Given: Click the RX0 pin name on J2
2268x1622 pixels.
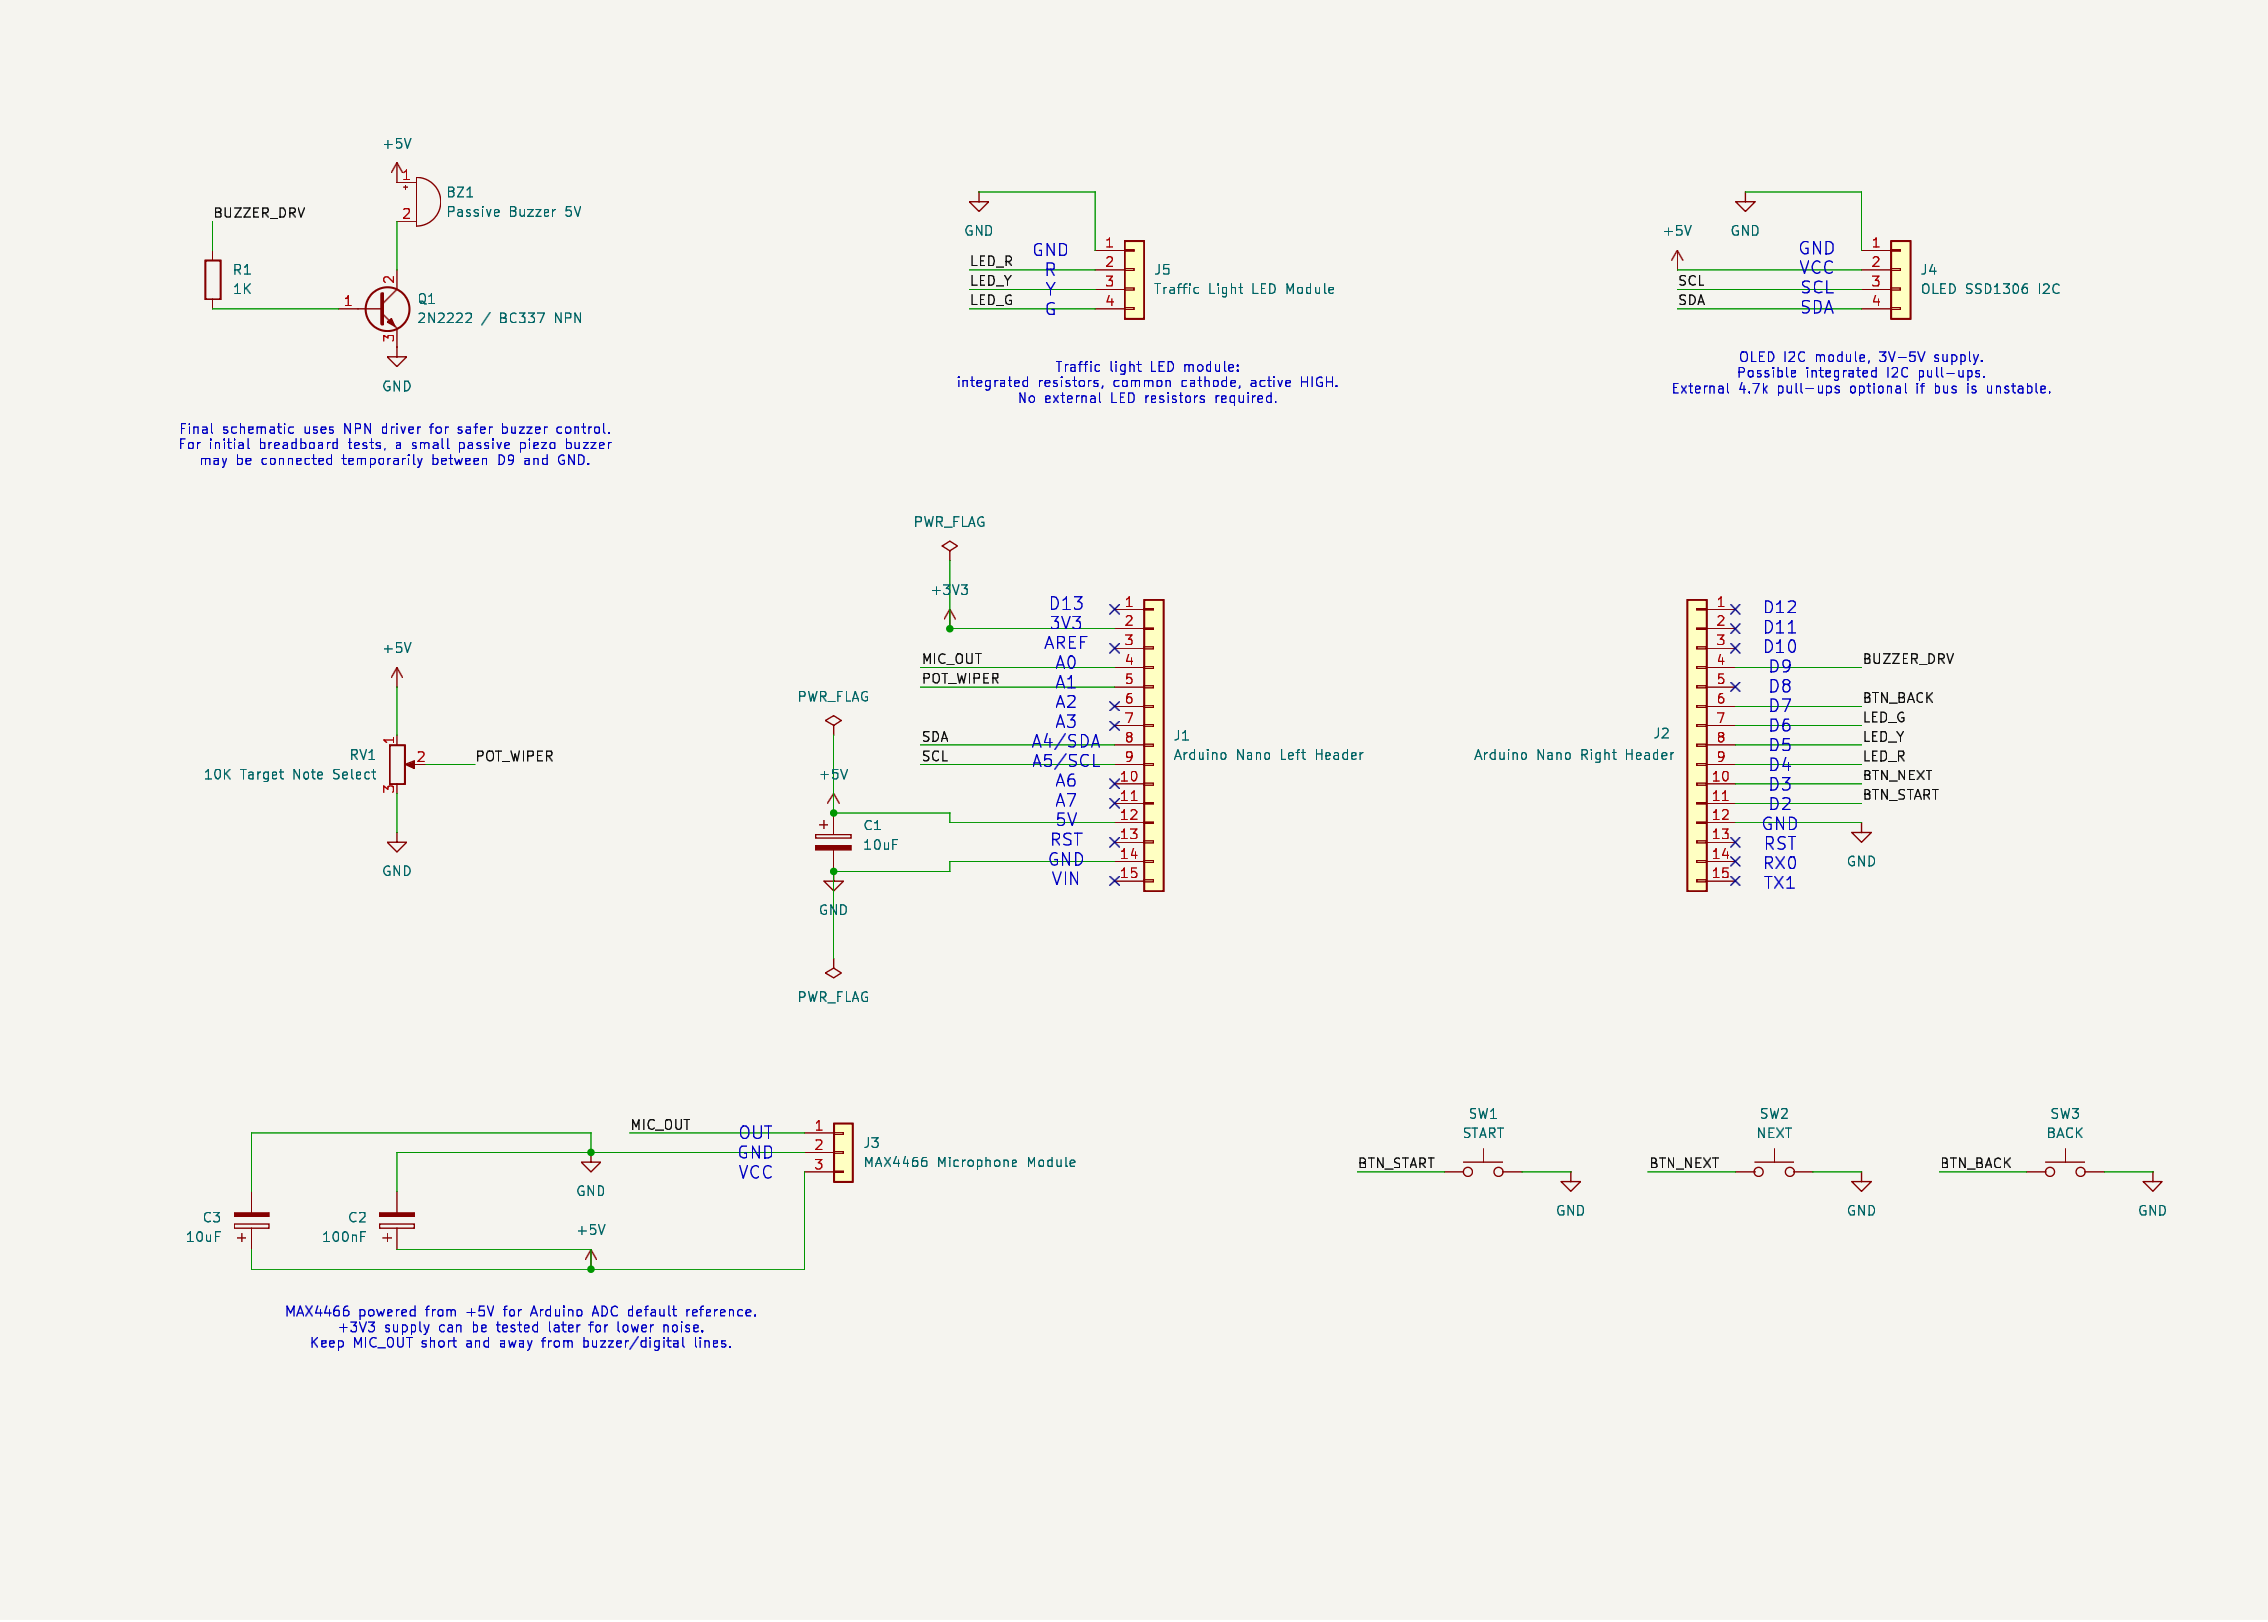Looking at the screenshot, I should click(x=1780, y=863).
